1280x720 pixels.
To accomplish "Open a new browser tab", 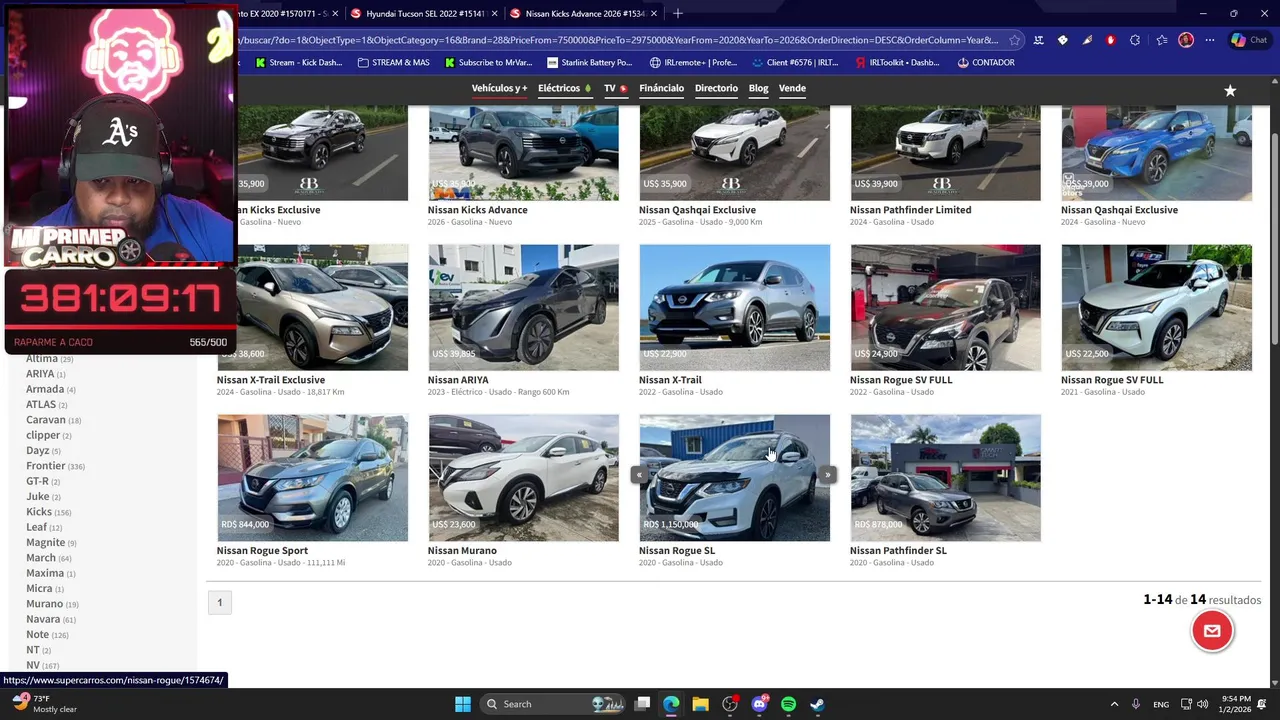I will point(678,14).
